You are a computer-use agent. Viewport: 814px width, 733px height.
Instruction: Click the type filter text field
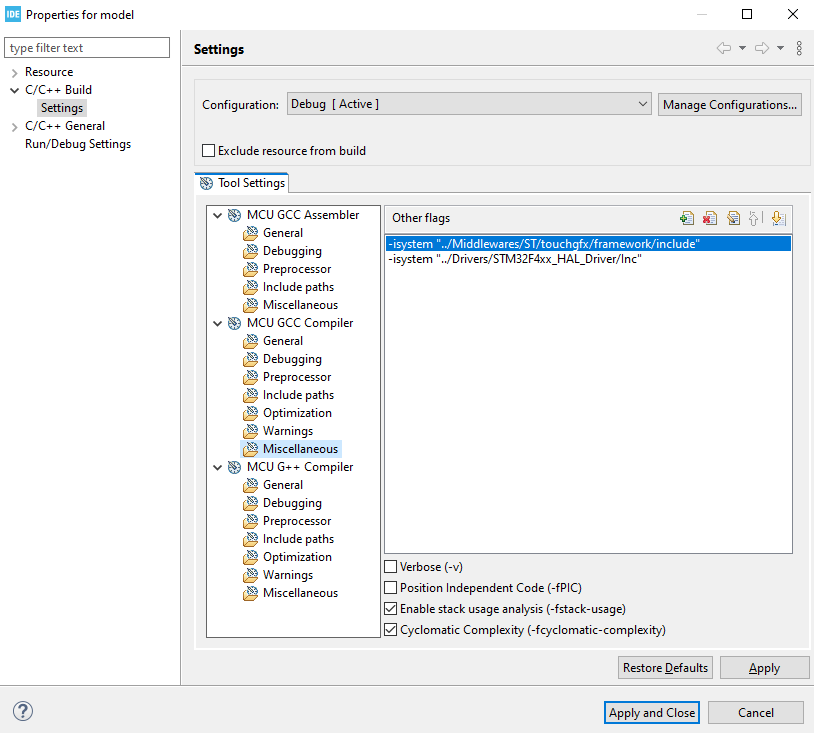[87, 47]
